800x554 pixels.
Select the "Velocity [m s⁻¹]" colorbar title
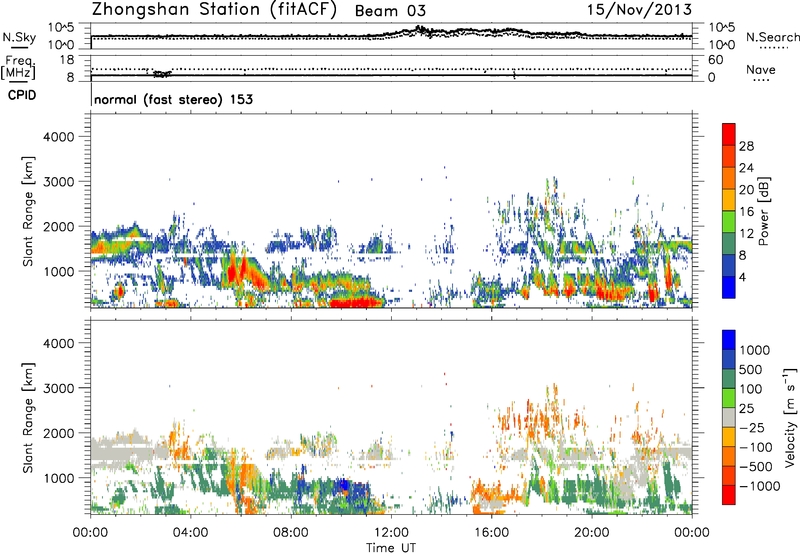tap(790, 417)
